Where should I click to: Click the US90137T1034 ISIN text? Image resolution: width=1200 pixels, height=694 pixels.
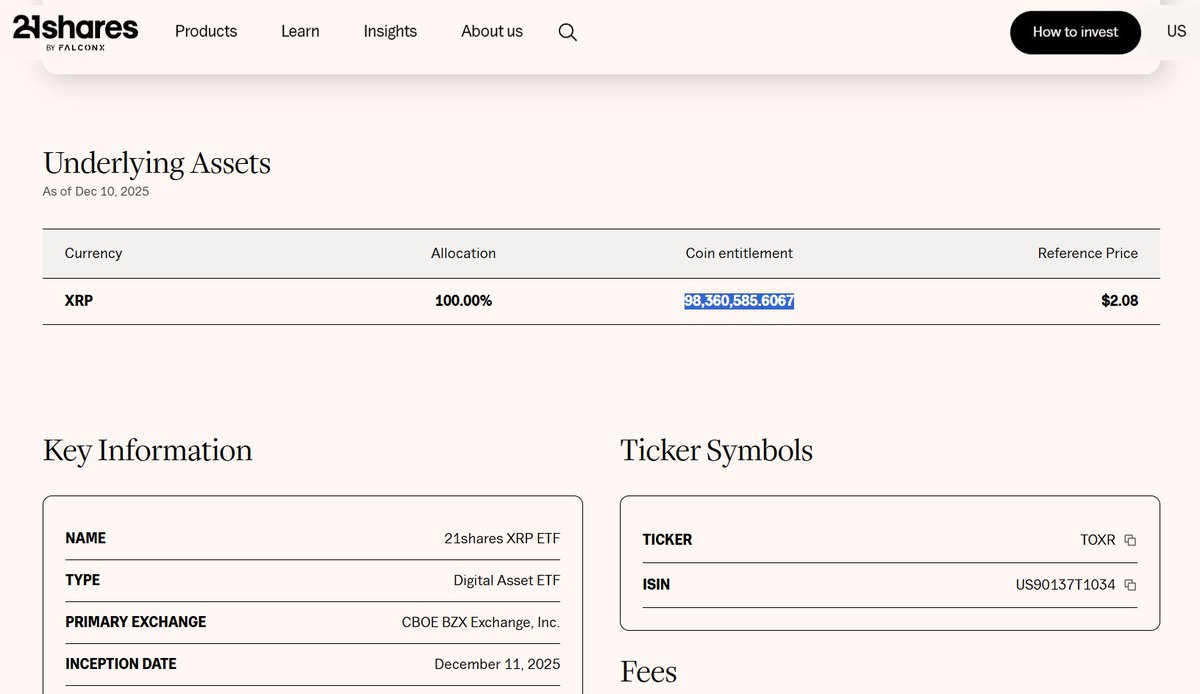pyautogui.click(x=1065, y=585)
